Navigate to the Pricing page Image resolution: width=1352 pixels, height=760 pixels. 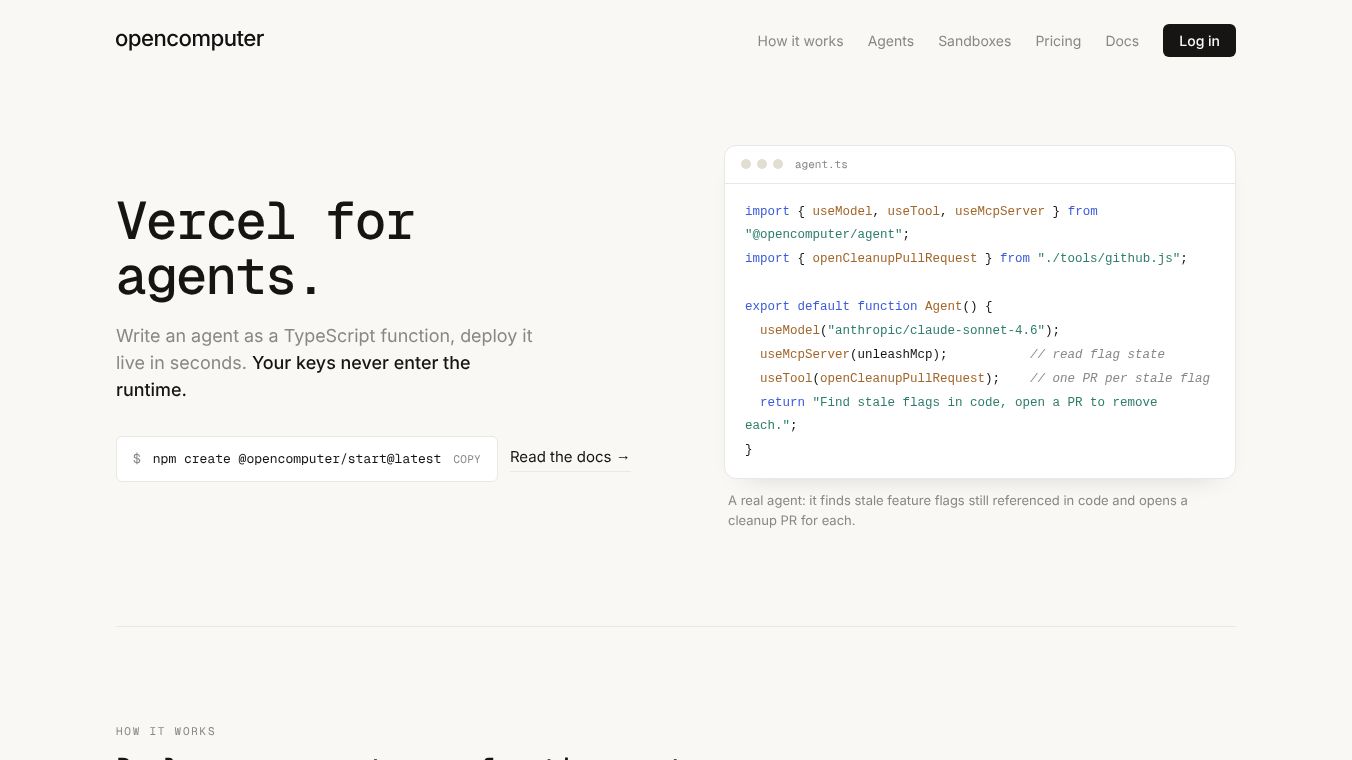[x=1058, y=41]
